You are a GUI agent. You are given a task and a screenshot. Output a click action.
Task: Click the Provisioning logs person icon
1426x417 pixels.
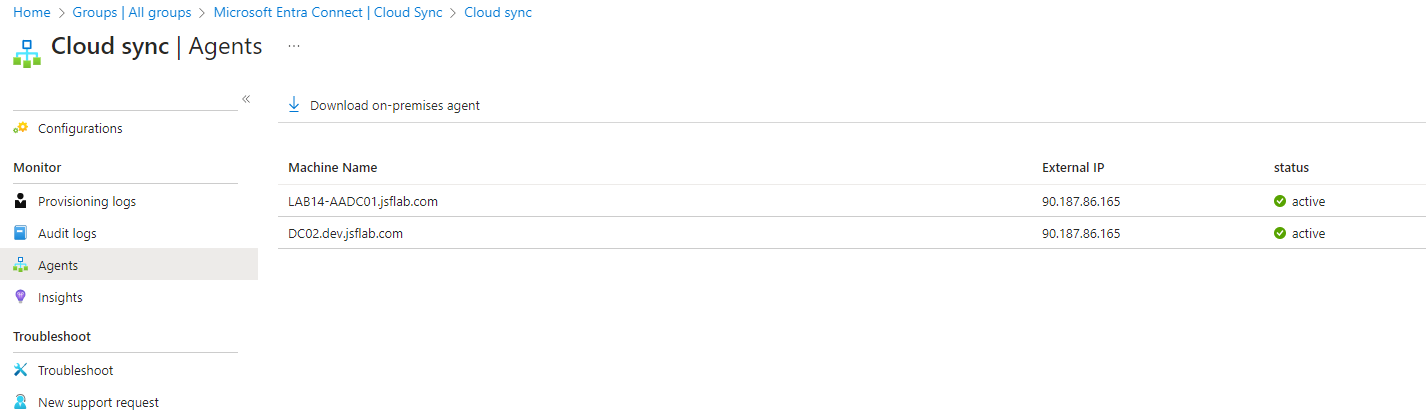[21, 201]
